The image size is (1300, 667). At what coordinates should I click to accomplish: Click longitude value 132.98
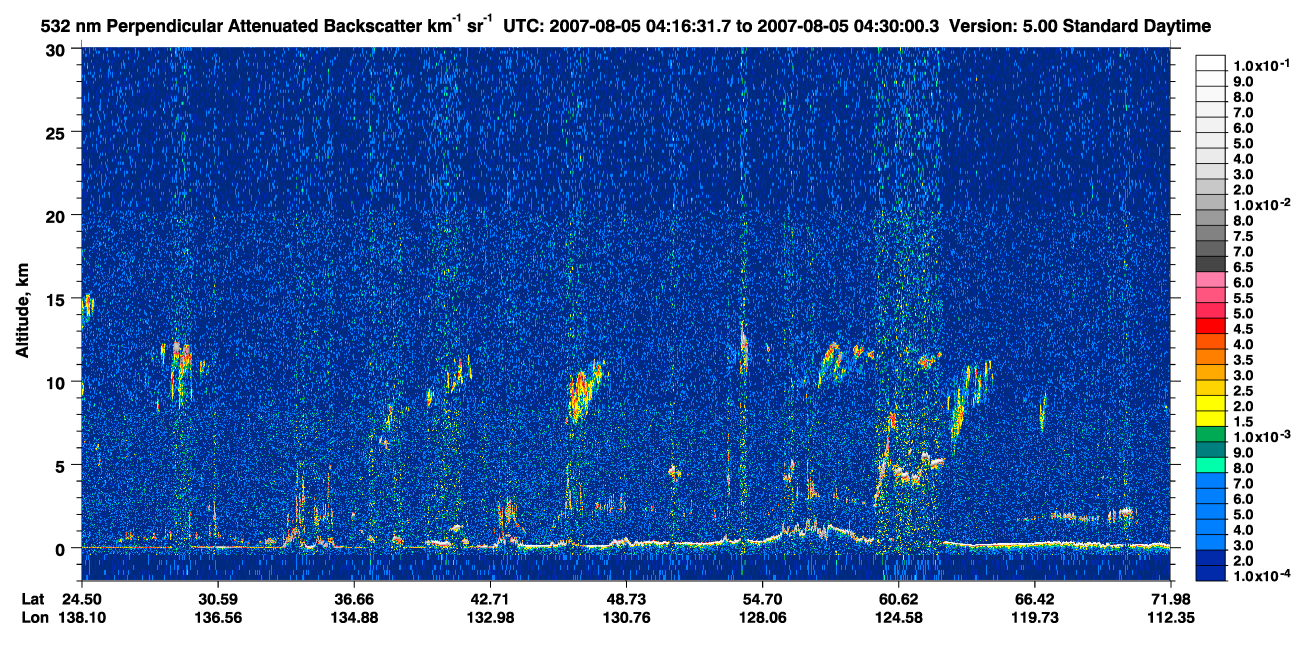click(x=490, y=617)
